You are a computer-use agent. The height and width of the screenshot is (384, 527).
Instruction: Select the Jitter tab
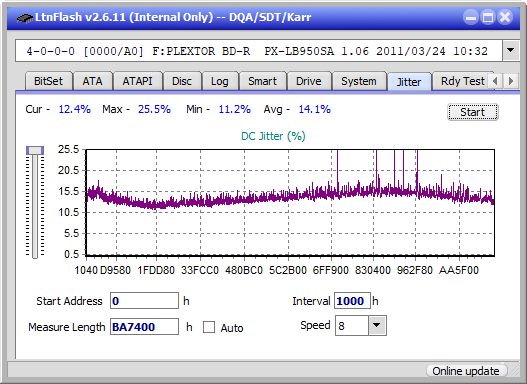click(409, 82)
